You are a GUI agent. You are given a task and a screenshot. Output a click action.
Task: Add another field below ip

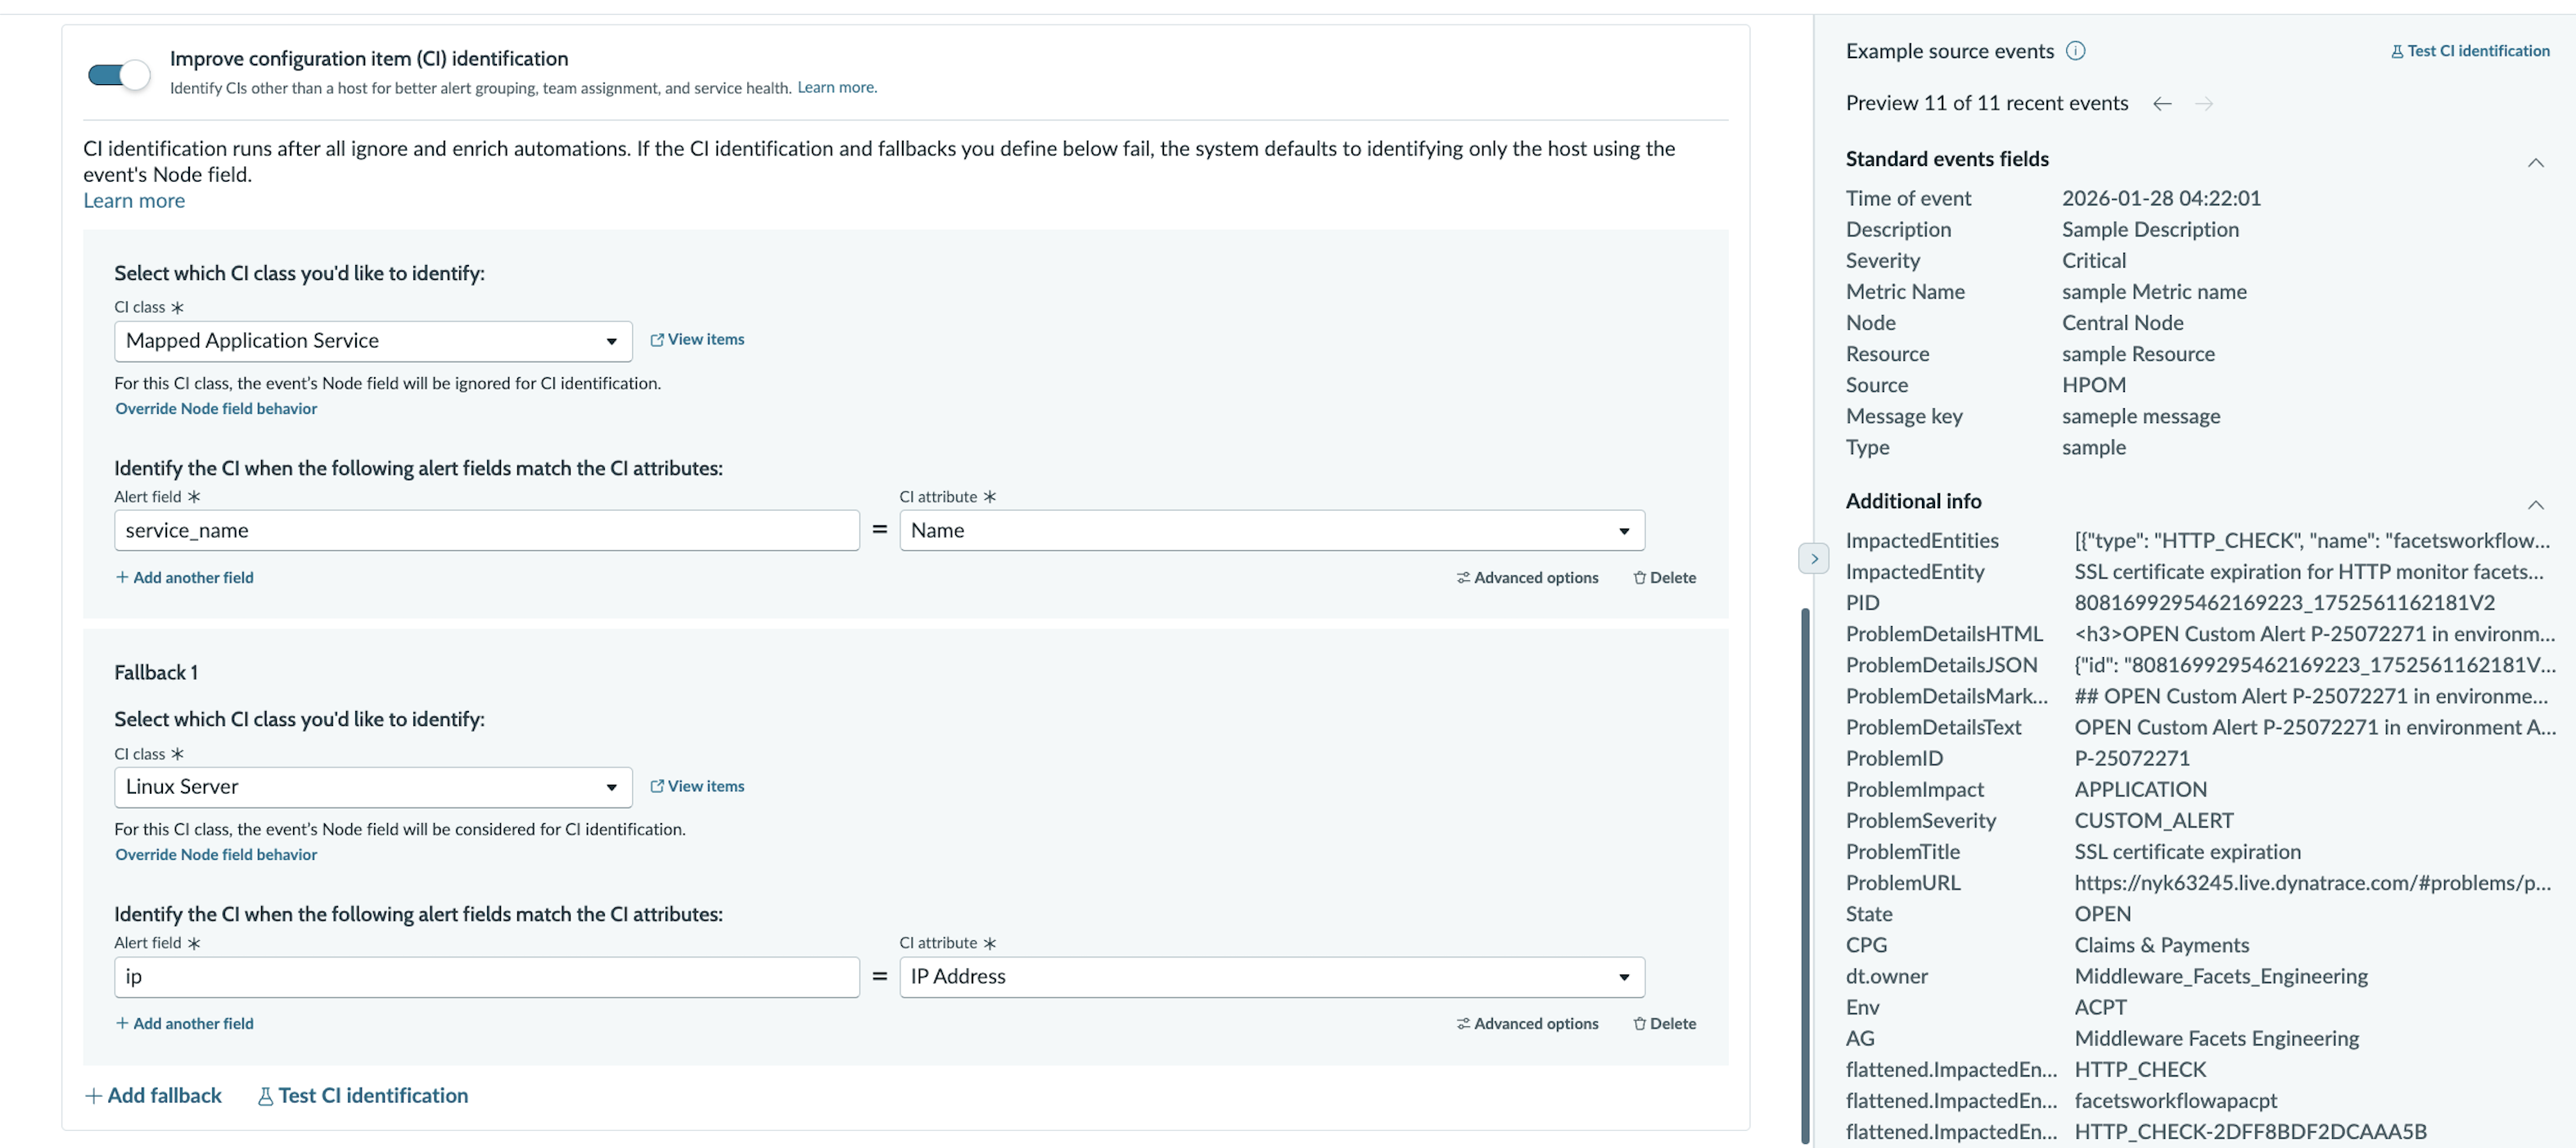185,1024
